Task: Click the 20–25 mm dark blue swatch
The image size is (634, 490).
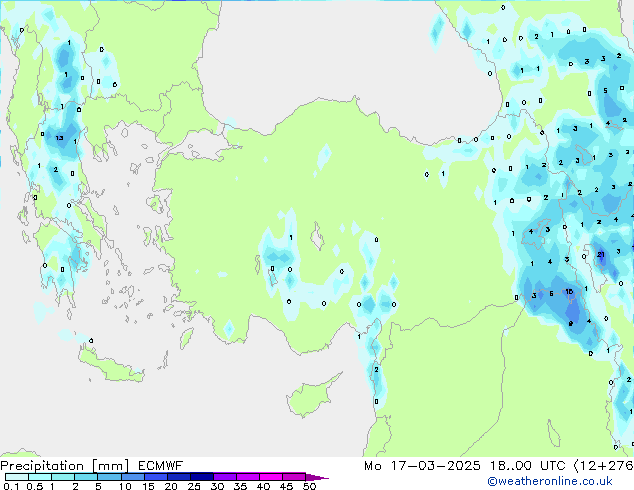Action: tap(178, 477)
